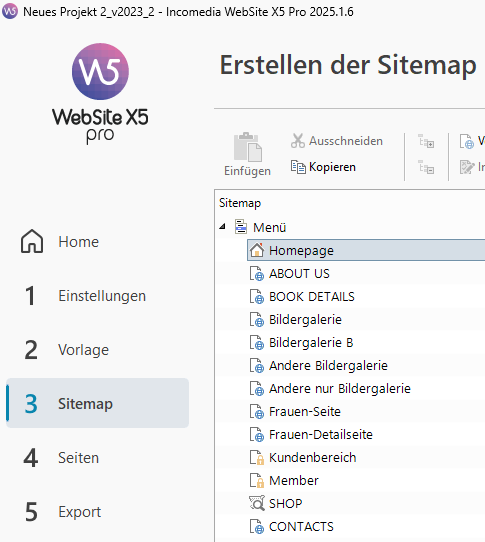
Task: Click the lower level-collapse toolbar icon
Action: click(426, 167)
